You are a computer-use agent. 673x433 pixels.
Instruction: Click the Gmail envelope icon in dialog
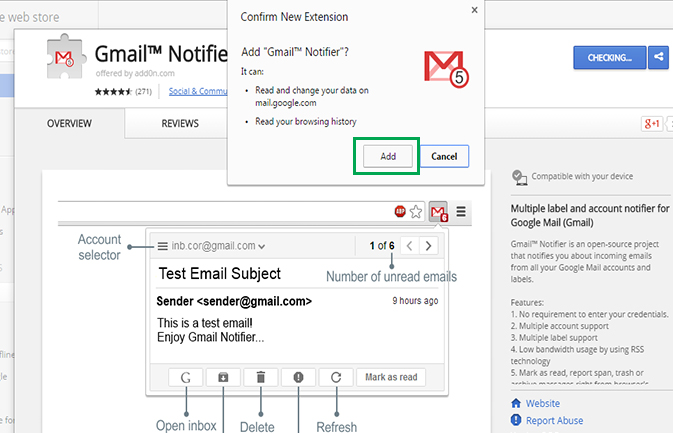pyautogui.click(x=446, y=69)
